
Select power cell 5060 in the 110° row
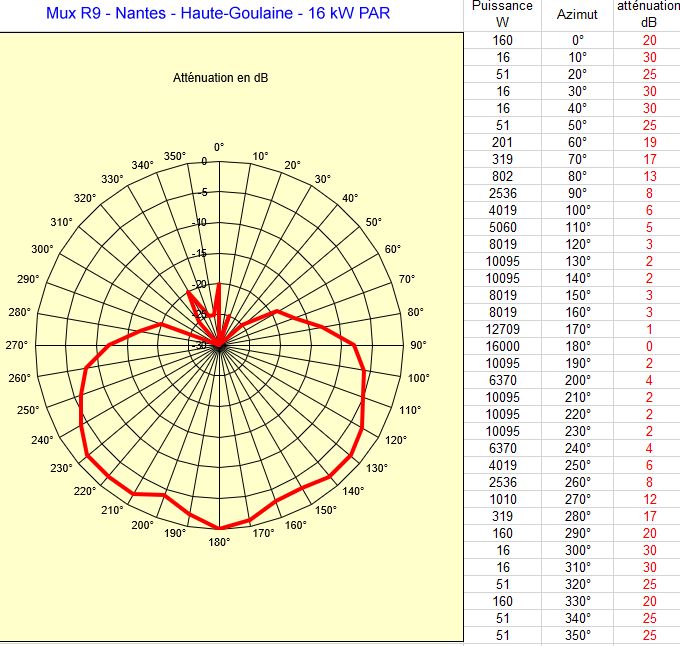503,227
